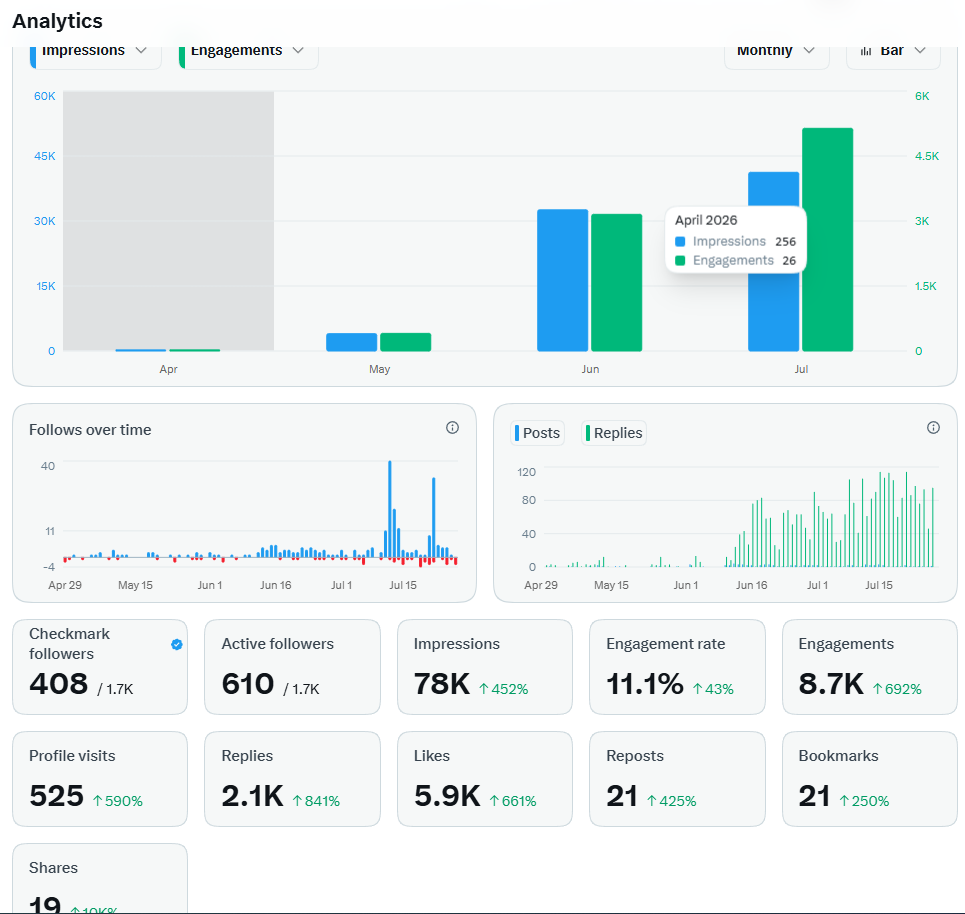Select the Likes 5.9K card
This screenshot has width=965, height=914.
tap(485, 779)
